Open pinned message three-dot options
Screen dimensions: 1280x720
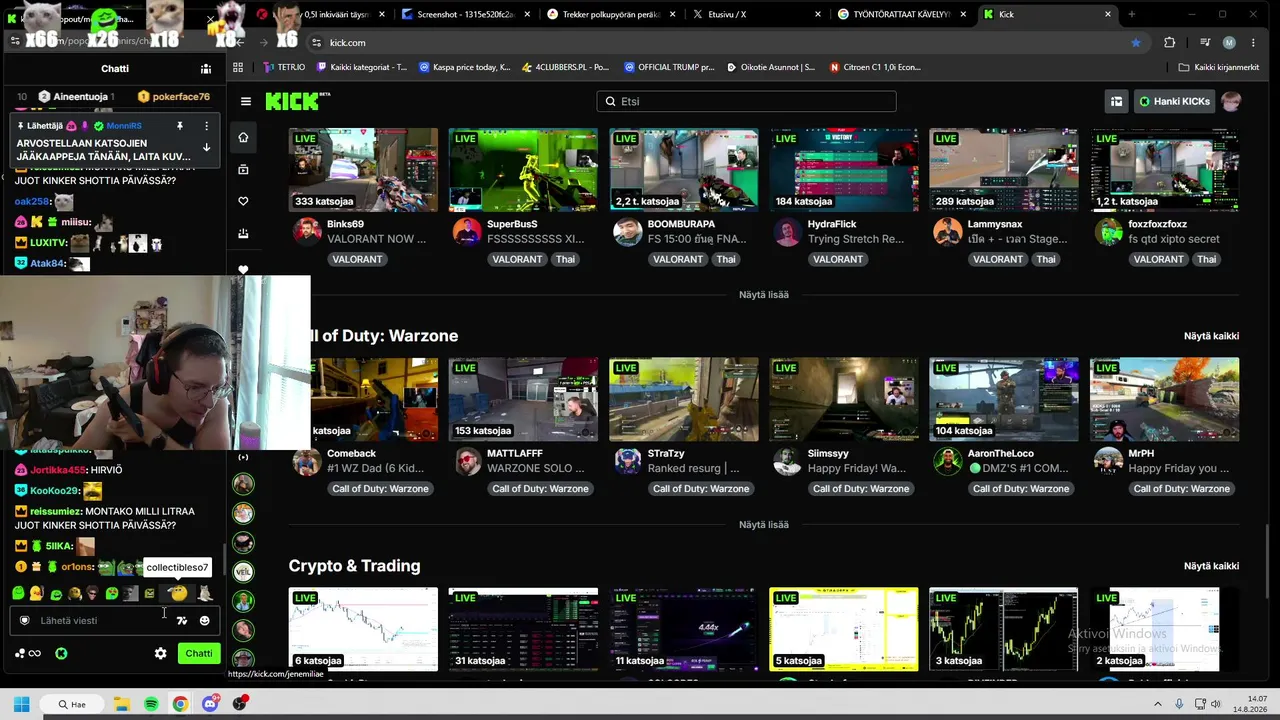pyautogui.click(x=206, y=126)
